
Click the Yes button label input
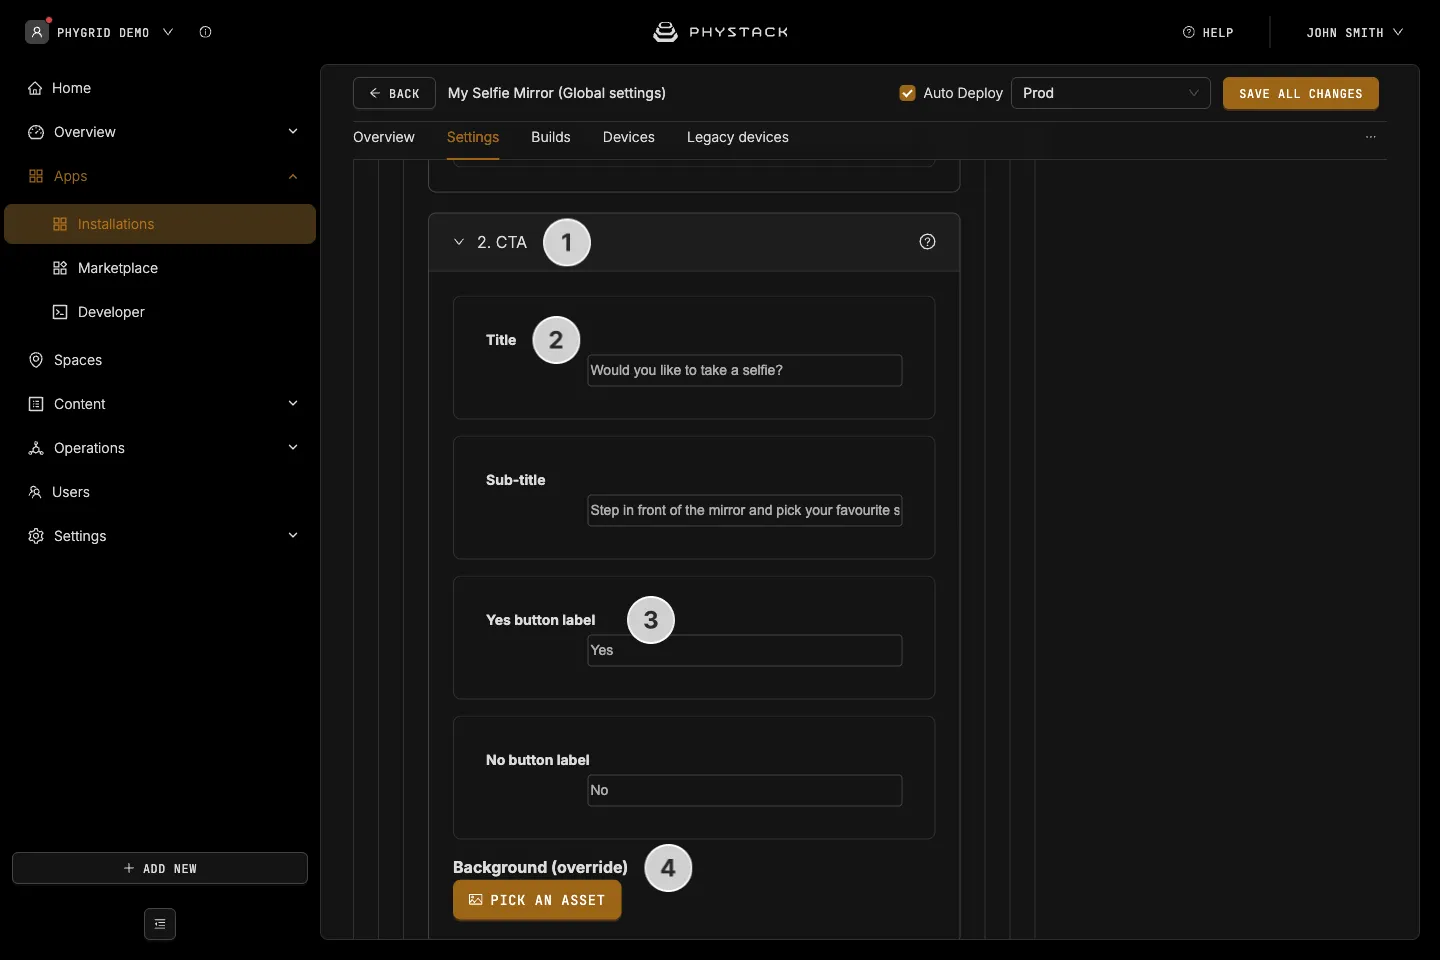click(x=745, y=650)
